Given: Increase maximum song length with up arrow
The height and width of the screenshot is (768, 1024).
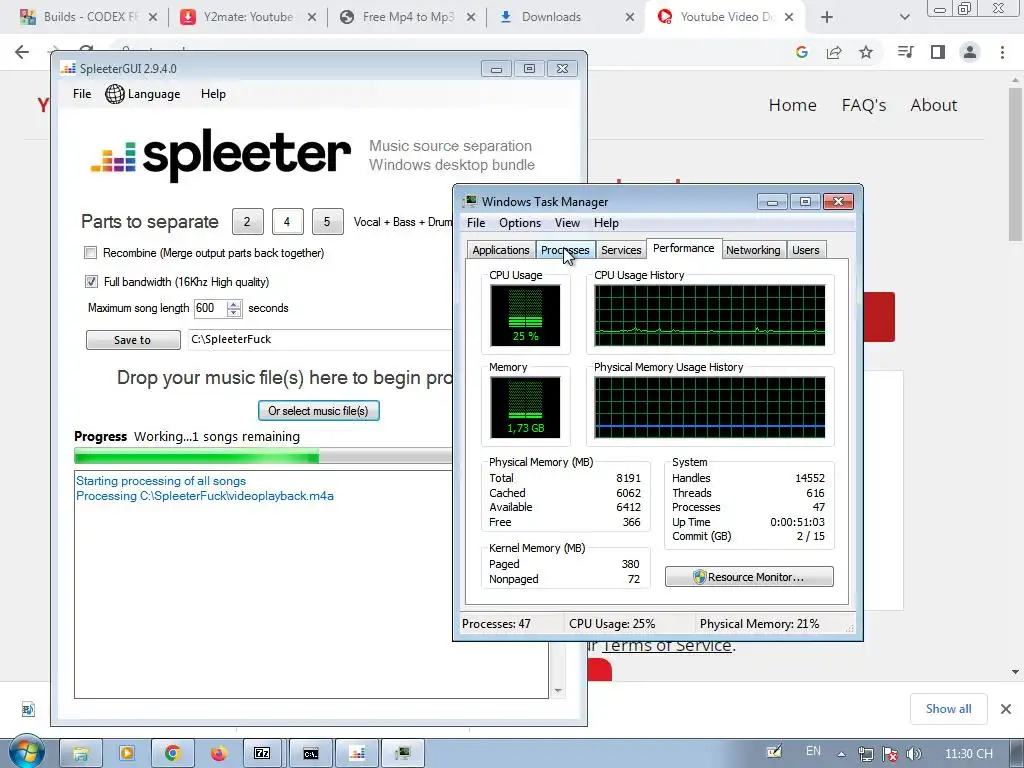Looking at the screenshot, I should coord(234,304).
